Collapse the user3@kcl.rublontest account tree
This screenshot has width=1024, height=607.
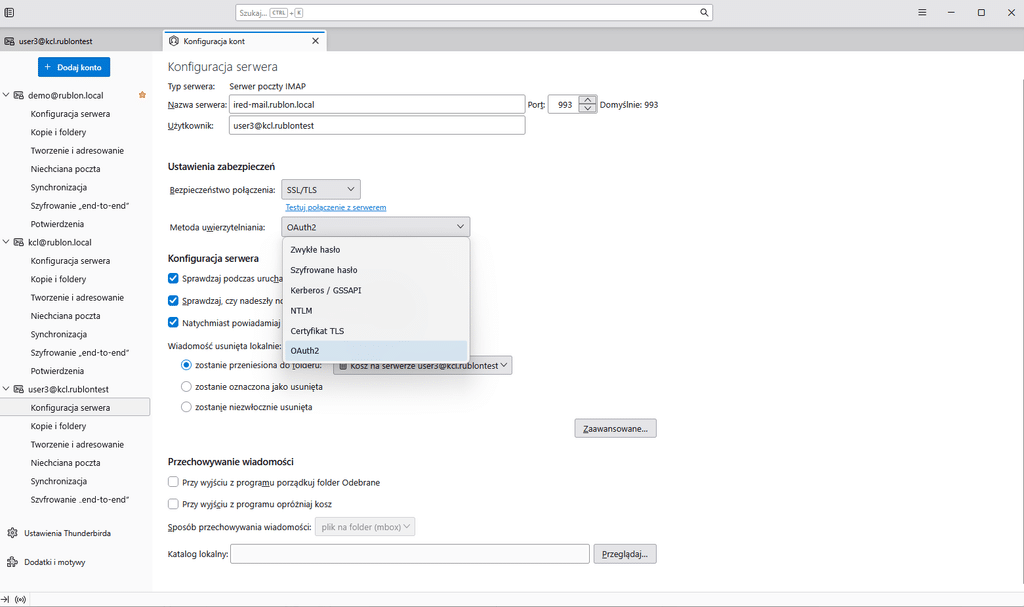tap(6, 389)
